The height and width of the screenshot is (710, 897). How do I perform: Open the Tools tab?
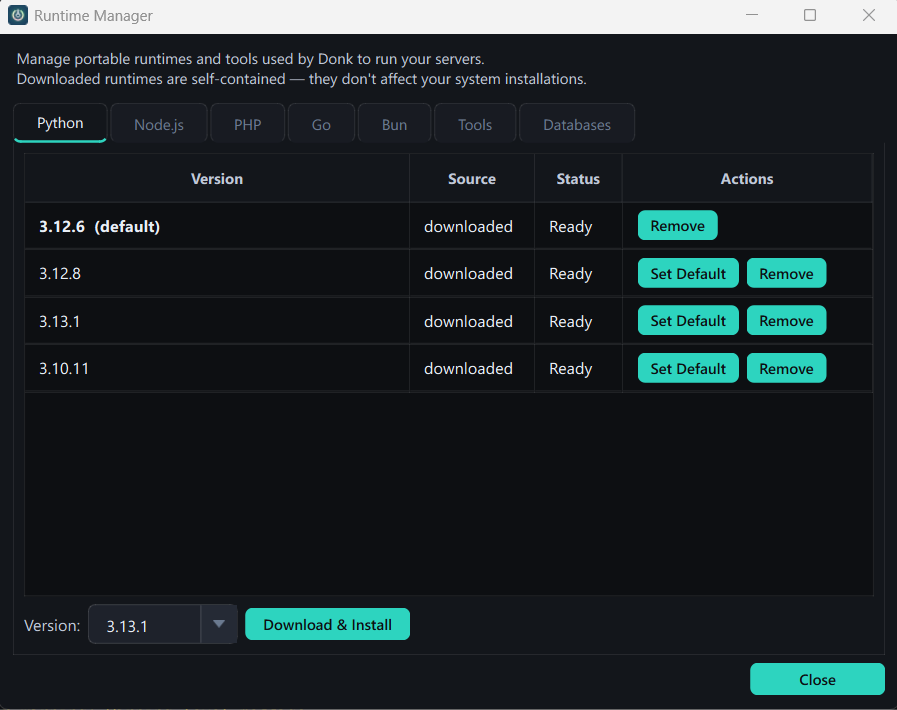pos(474,123)
